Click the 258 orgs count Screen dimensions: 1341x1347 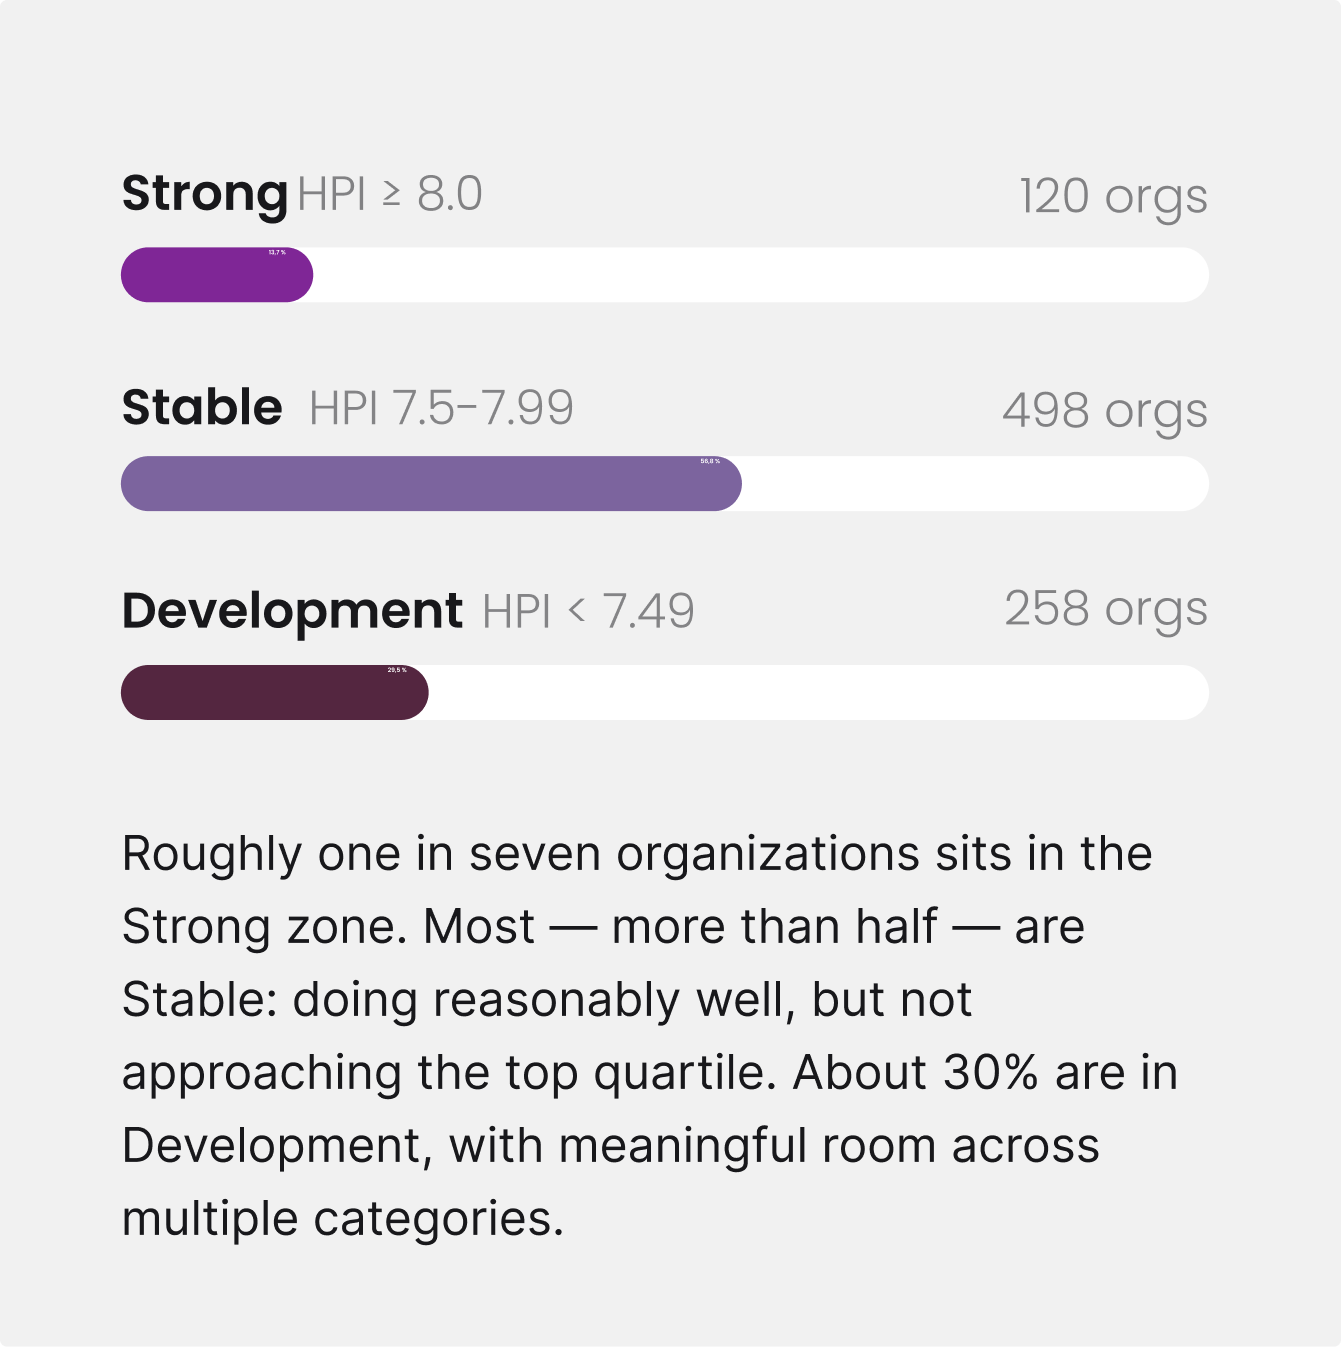1106,610
